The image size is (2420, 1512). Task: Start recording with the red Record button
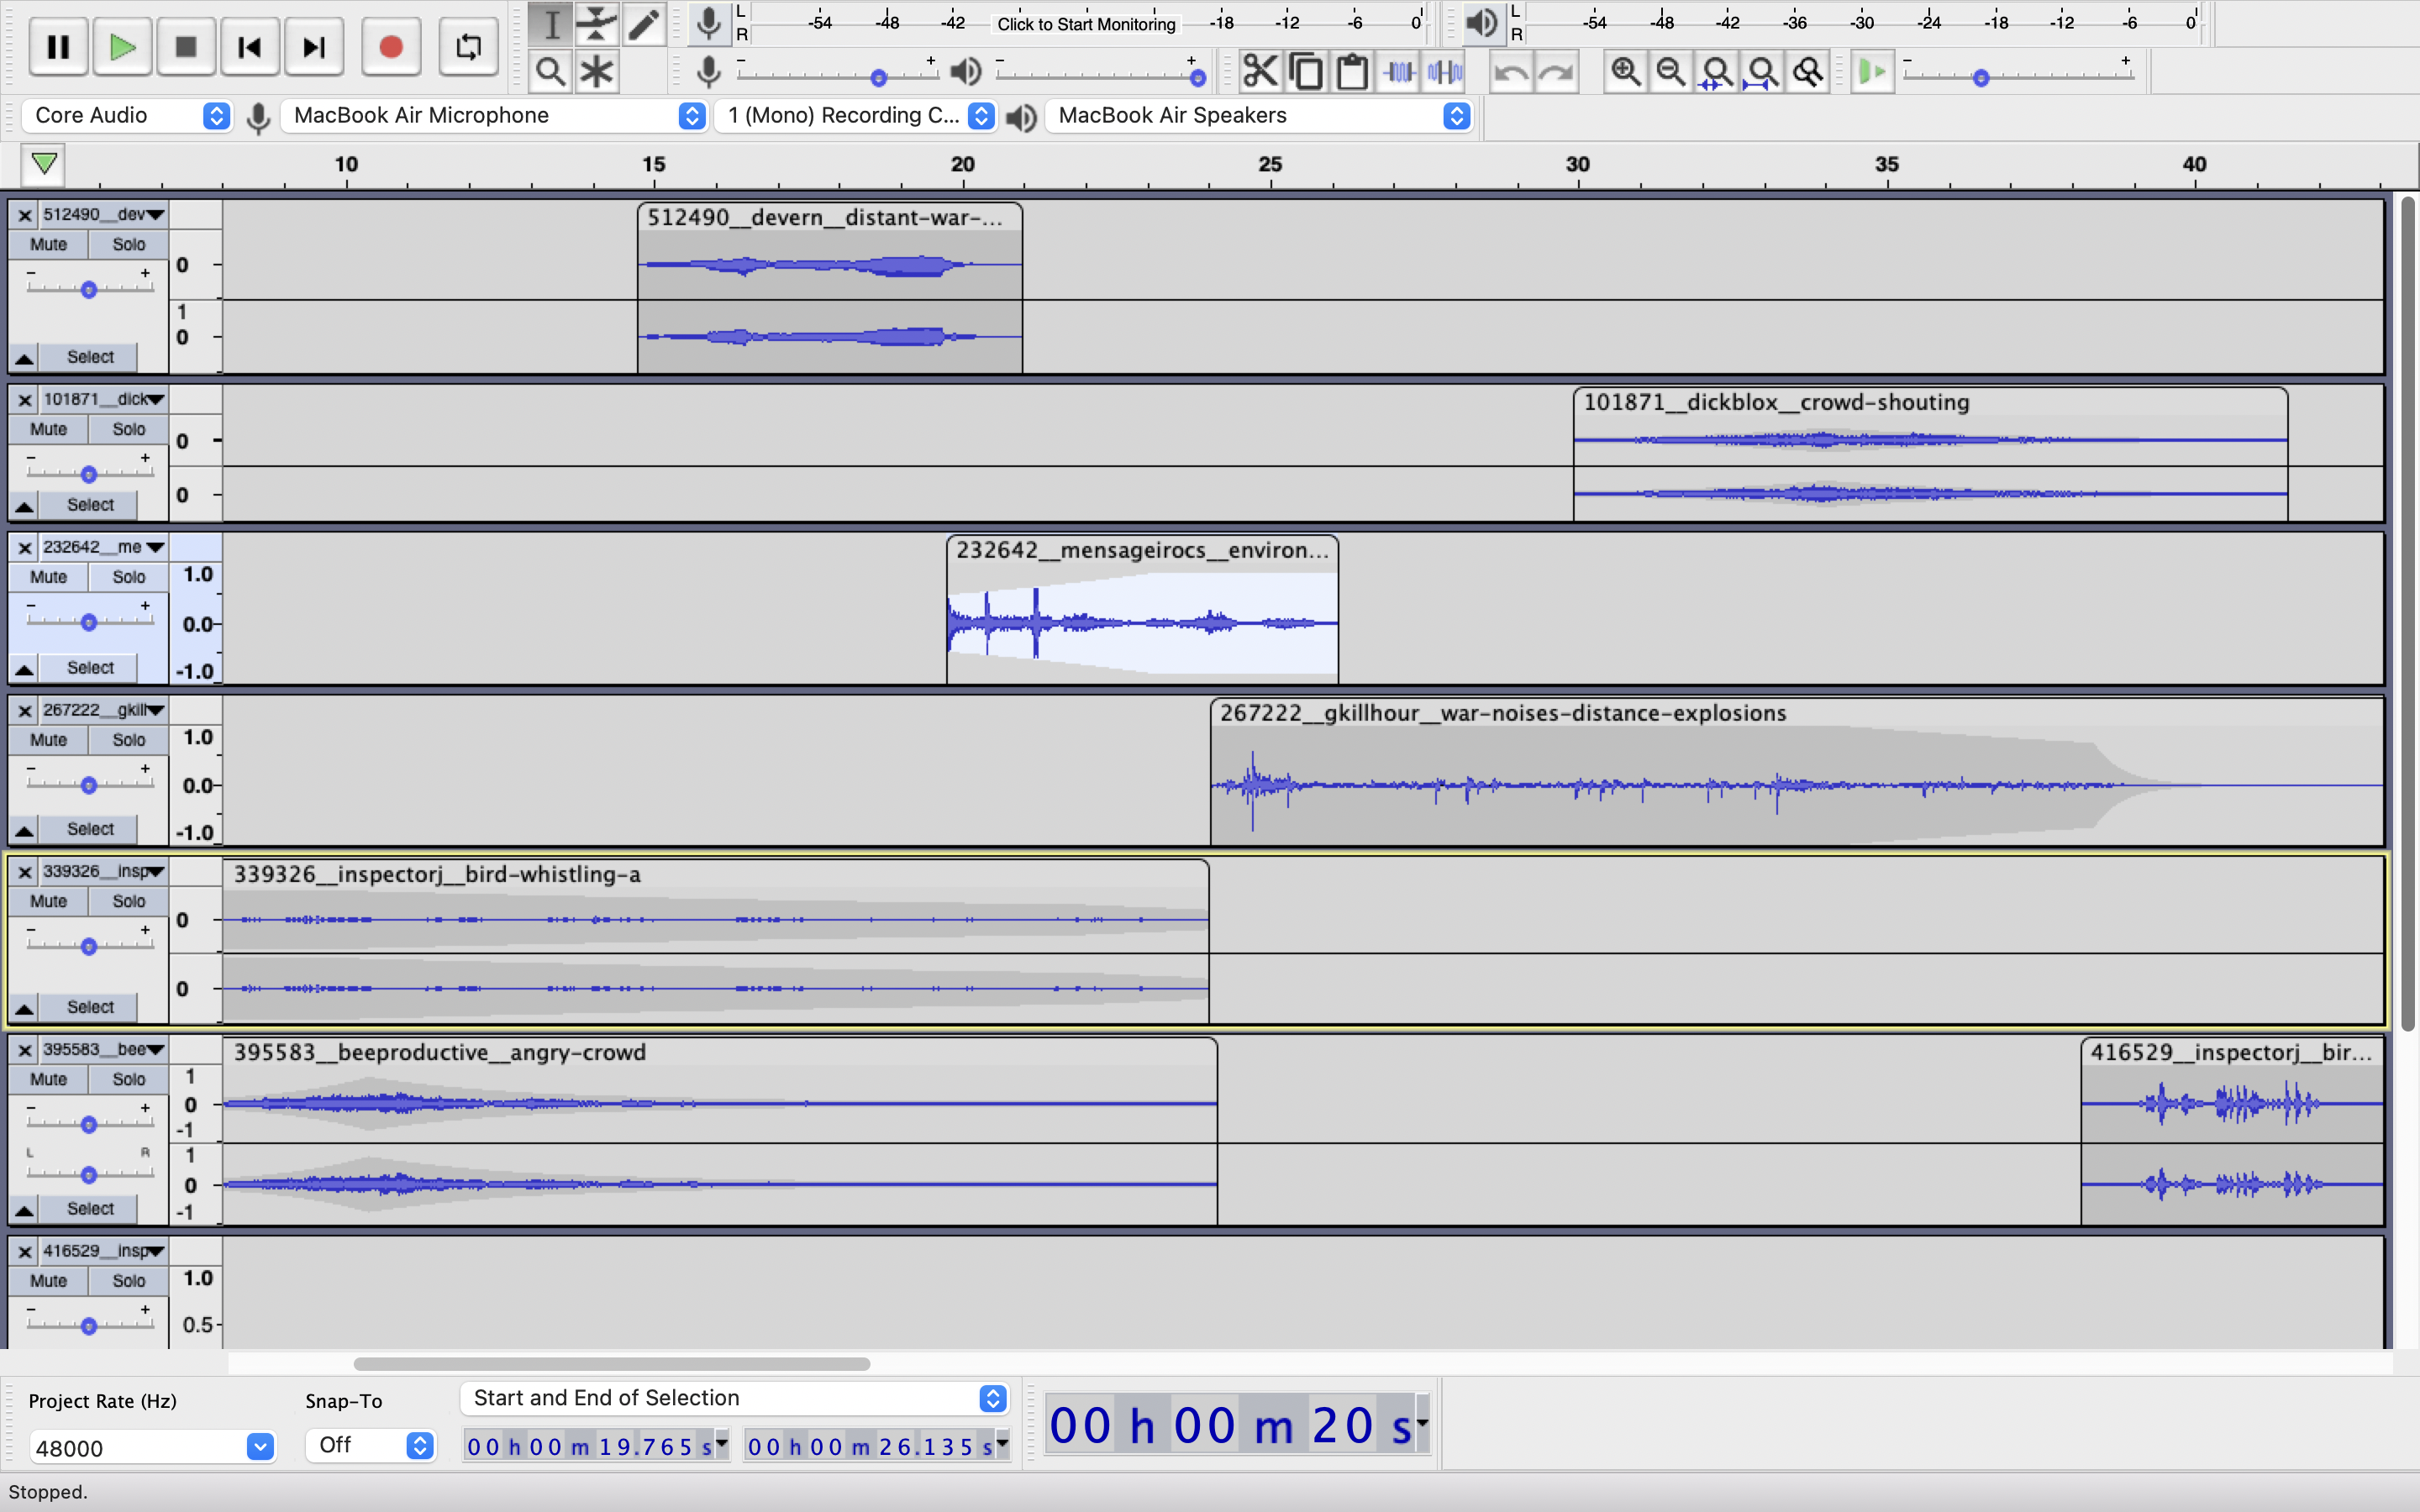(391, 47)
